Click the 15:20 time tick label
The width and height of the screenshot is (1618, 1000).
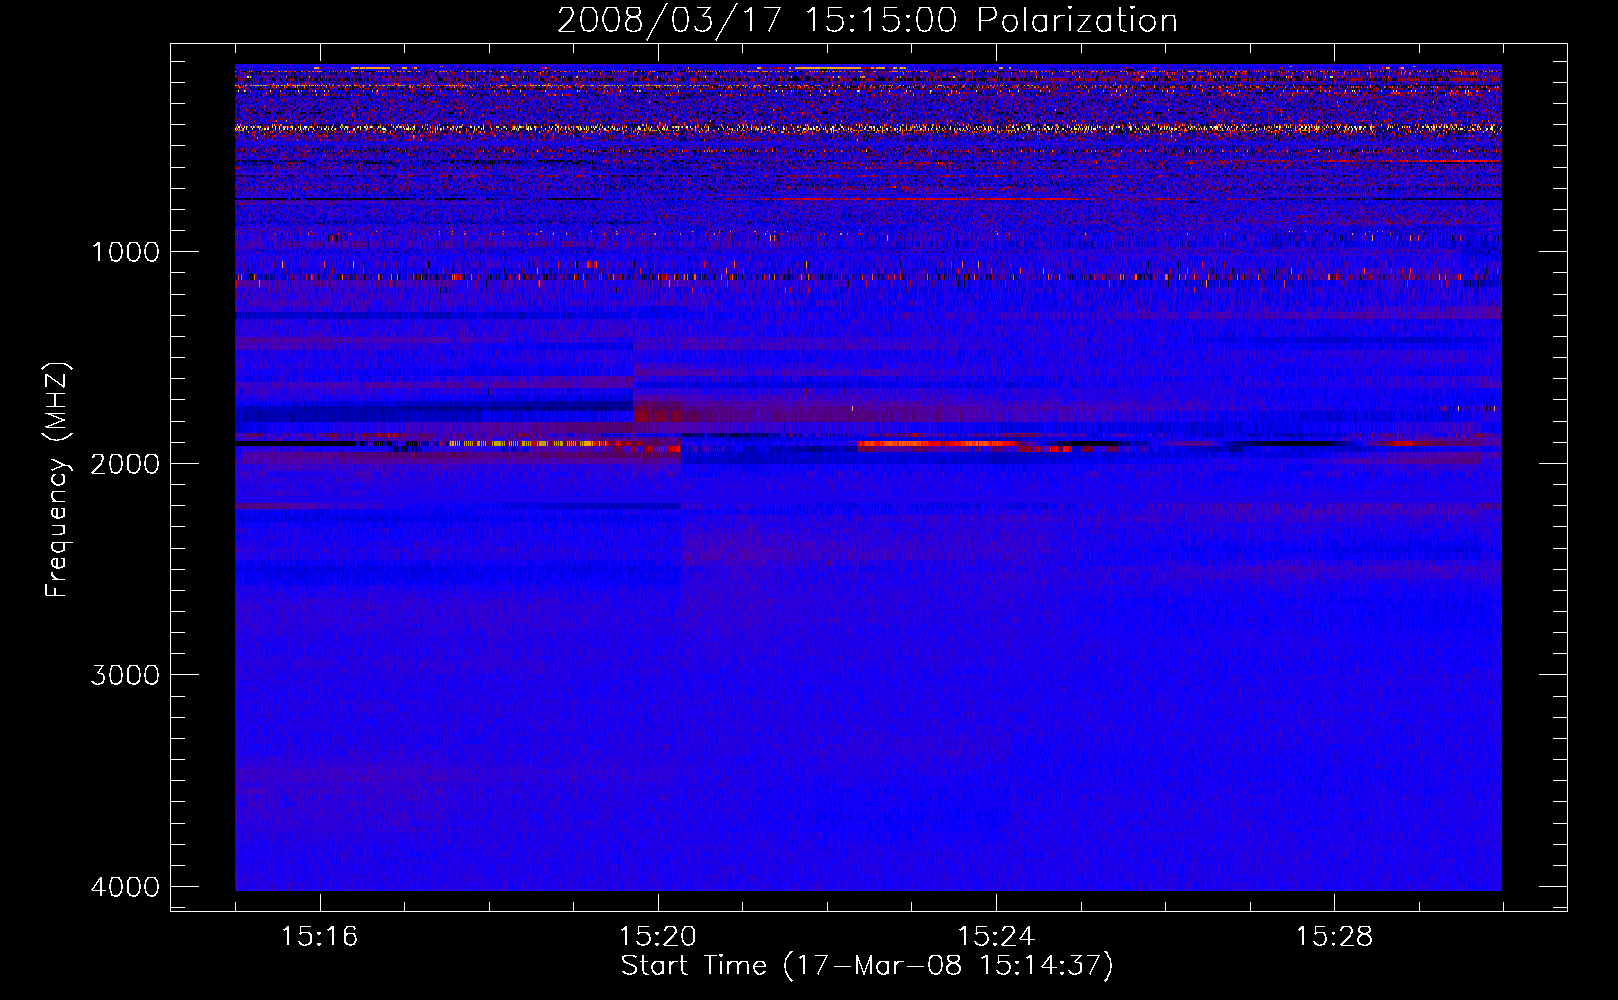coord(658,936)
